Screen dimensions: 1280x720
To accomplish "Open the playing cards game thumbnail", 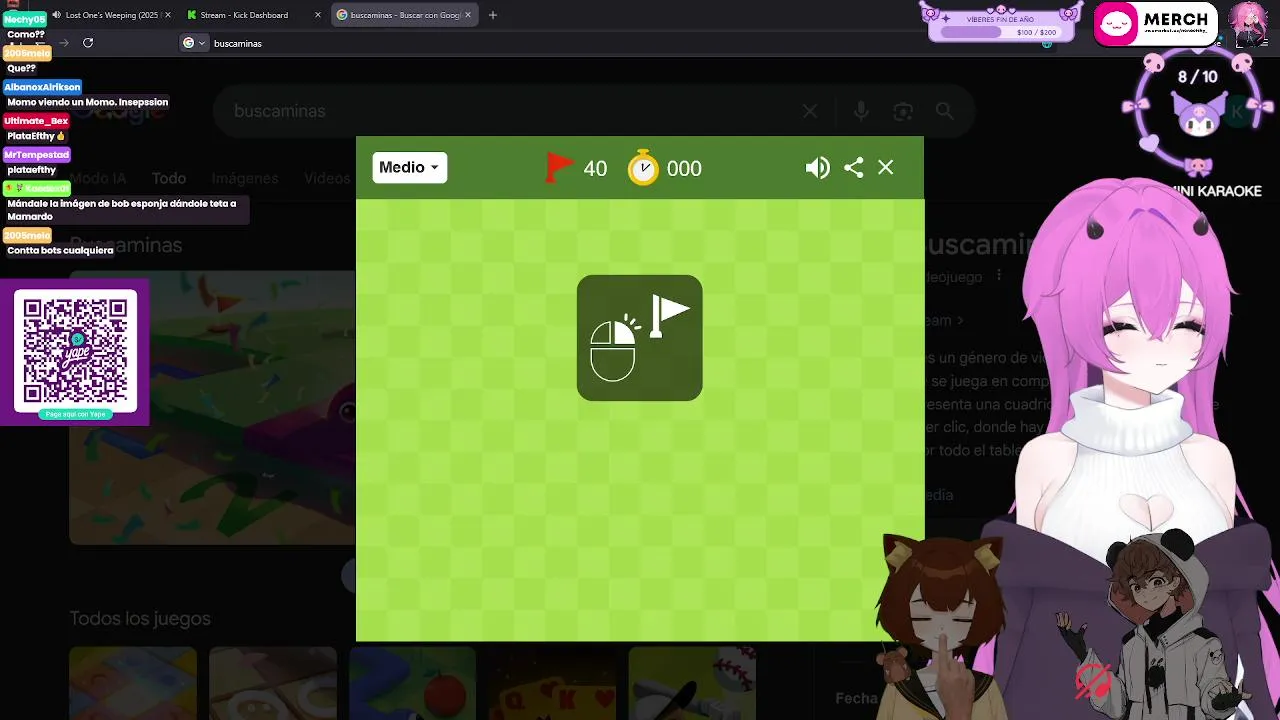I will point(552,684).
